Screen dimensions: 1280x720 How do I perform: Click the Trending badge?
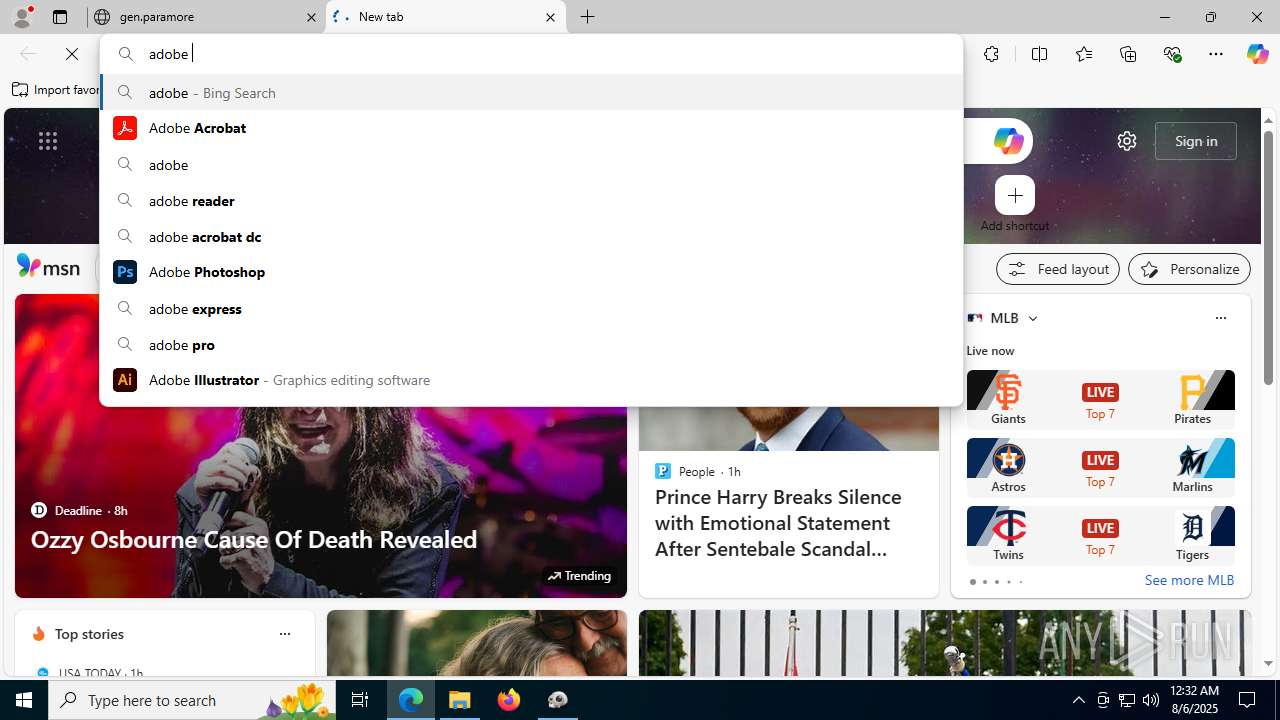tap(579, 576)
